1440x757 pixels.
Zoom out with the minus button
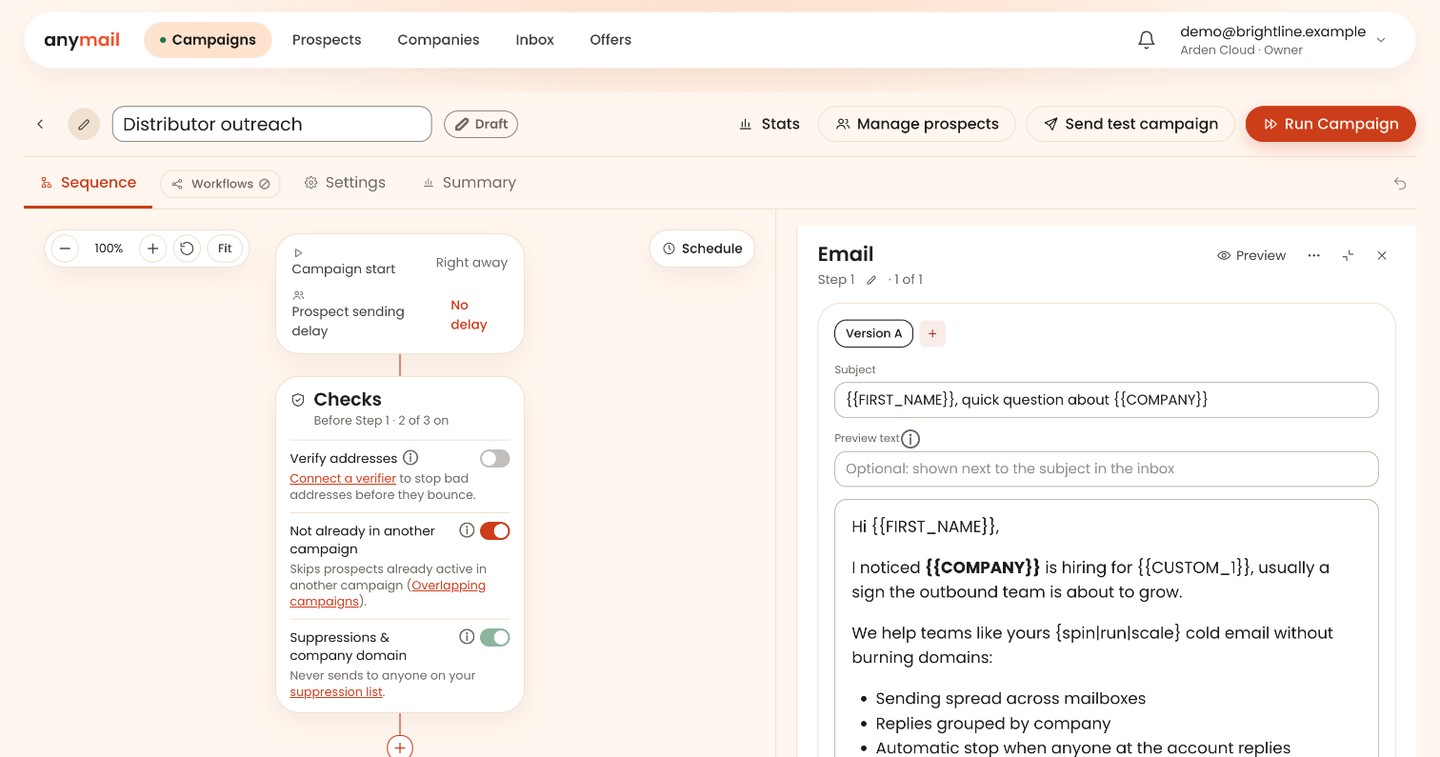[65, 248]
